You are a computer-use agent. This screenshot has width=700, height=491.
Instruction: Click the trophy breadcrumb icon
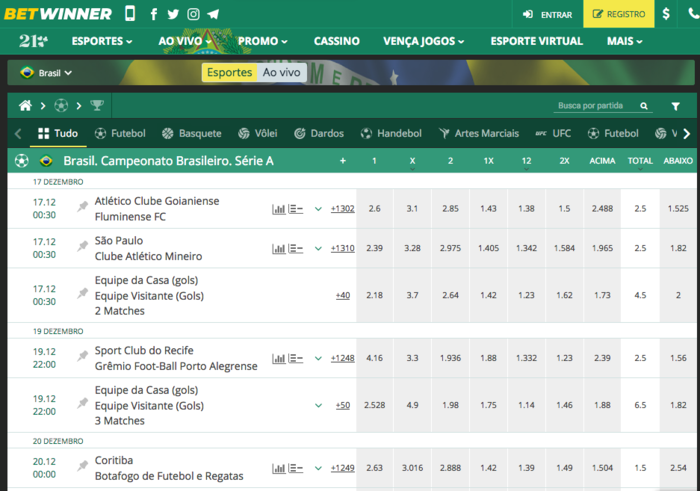point(97,106)
